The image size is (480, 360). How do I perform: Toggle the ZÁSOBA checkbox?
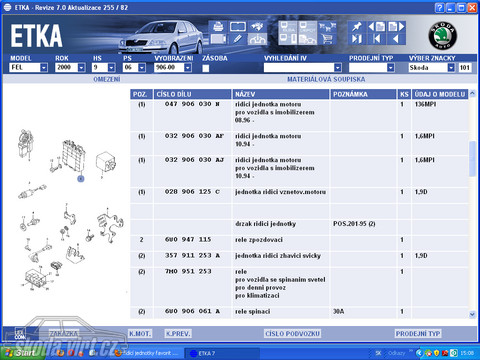pyautogui.click(x=206, y=68)
